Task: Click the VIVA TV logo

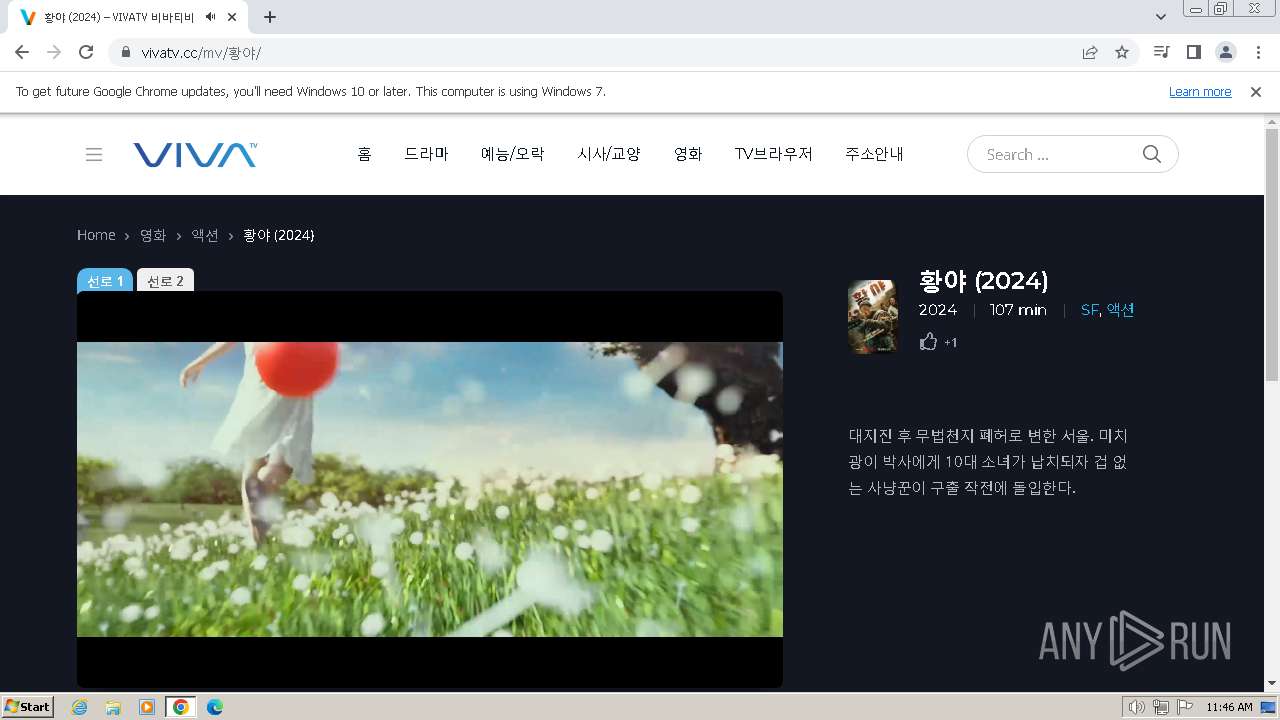Action: click(x=195, y=154)
